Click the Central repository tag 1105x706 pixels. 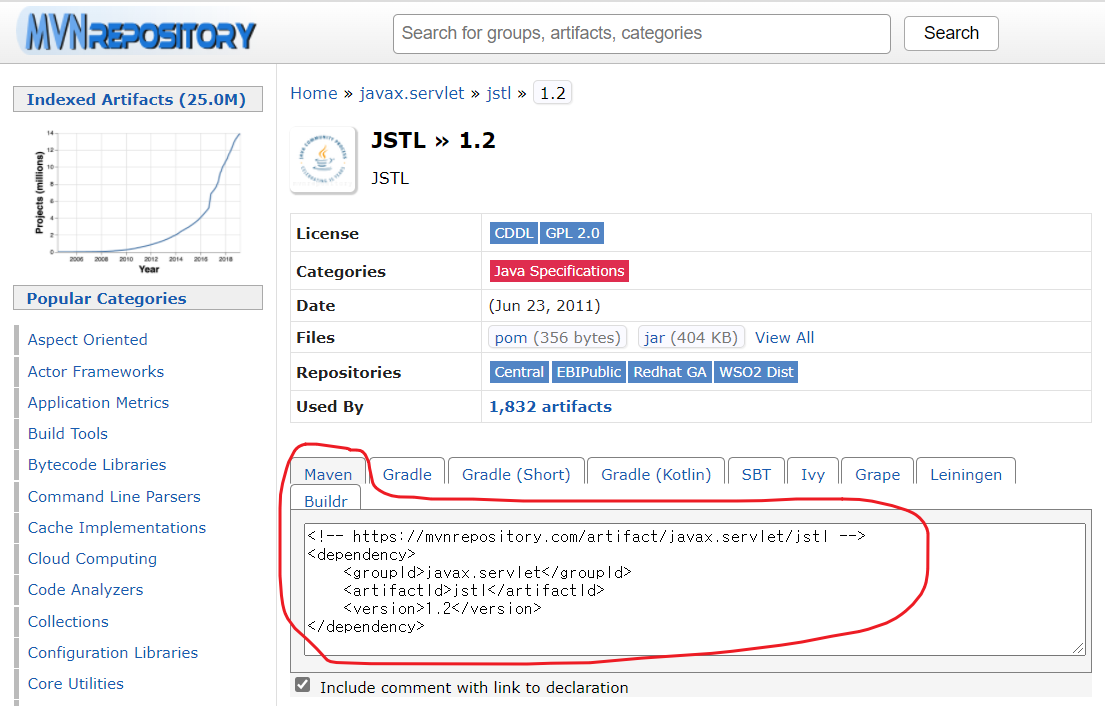[x=519, y=372]
